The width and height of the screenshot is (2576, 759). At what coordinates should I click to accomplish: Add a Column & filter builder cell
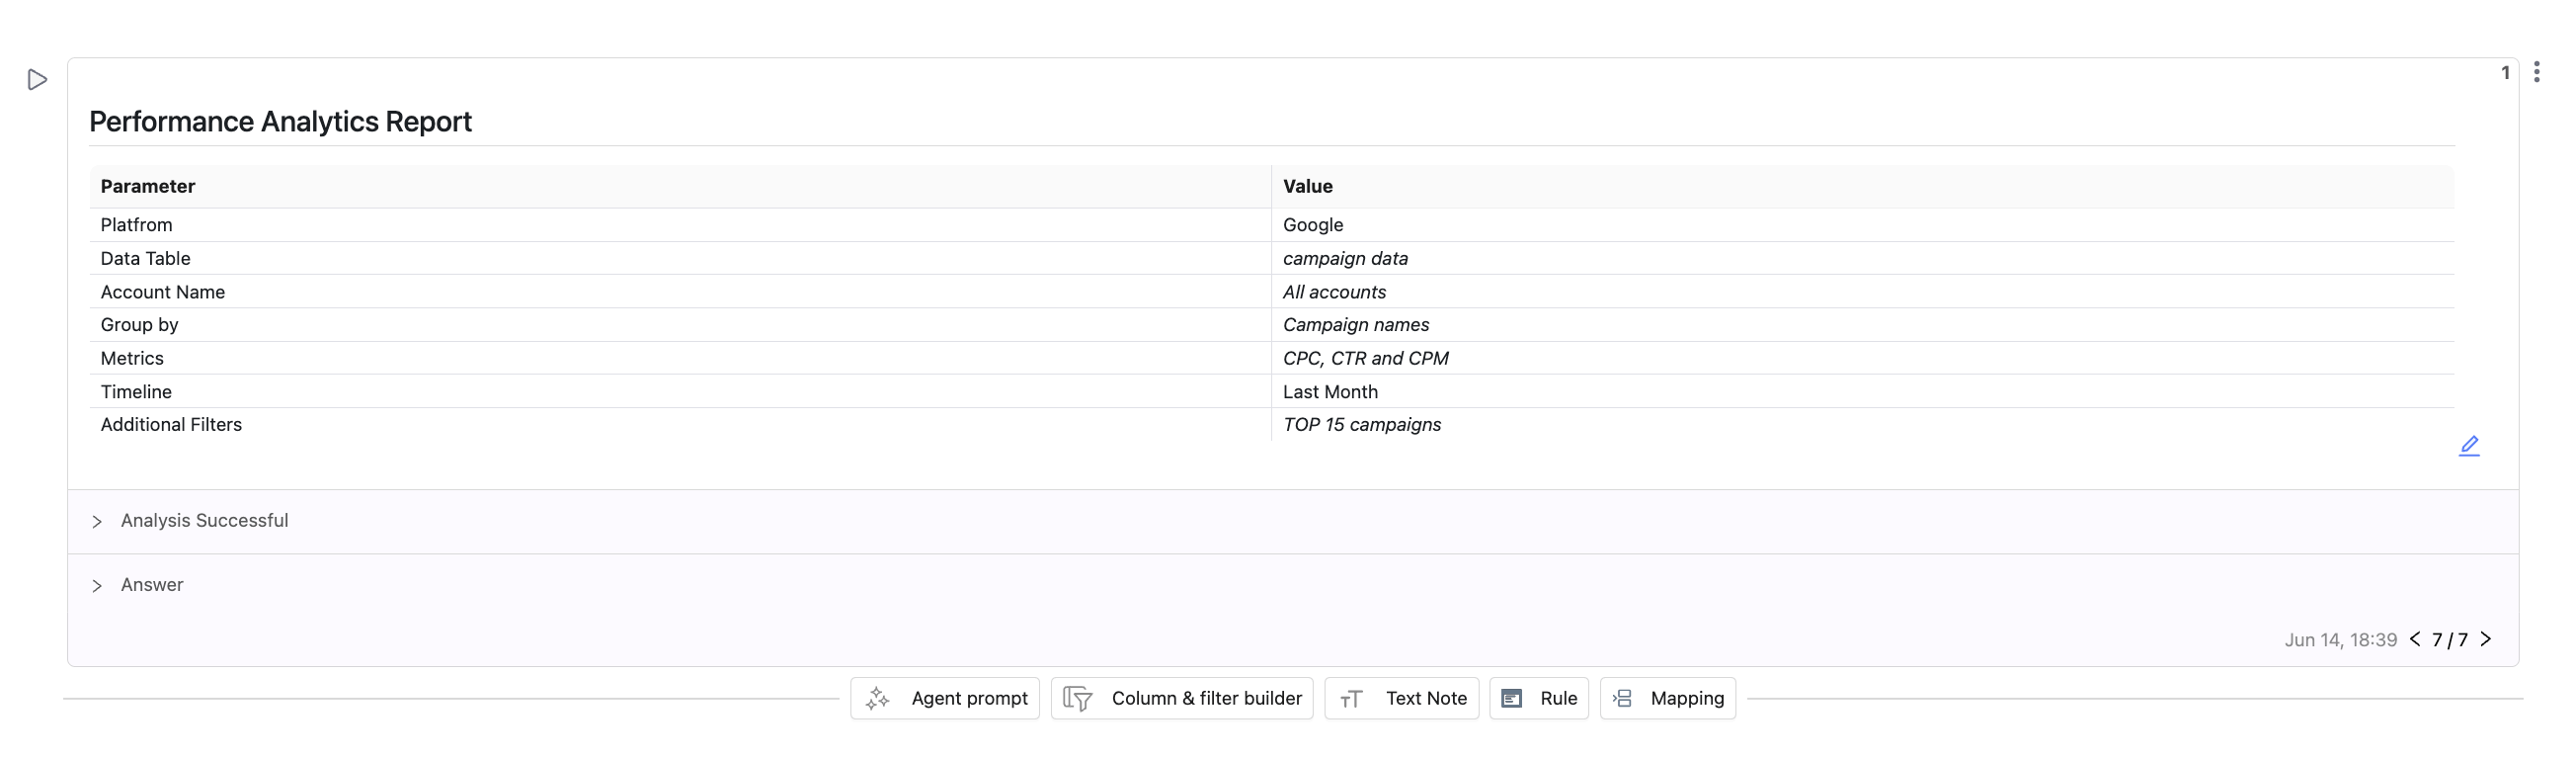tap(1182, 698)
